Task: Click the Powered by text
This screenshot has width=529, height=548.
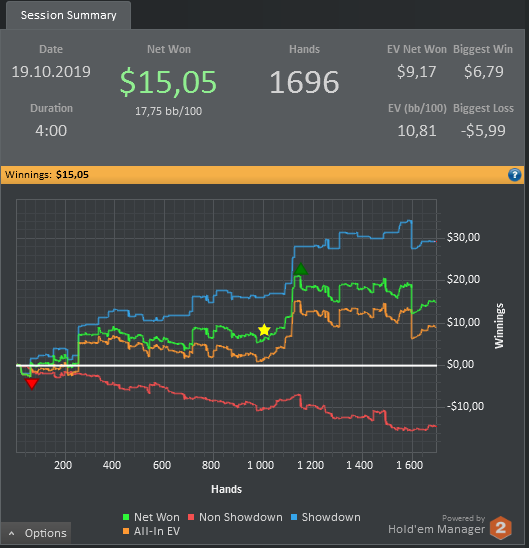Action: [x=463, y=518]
